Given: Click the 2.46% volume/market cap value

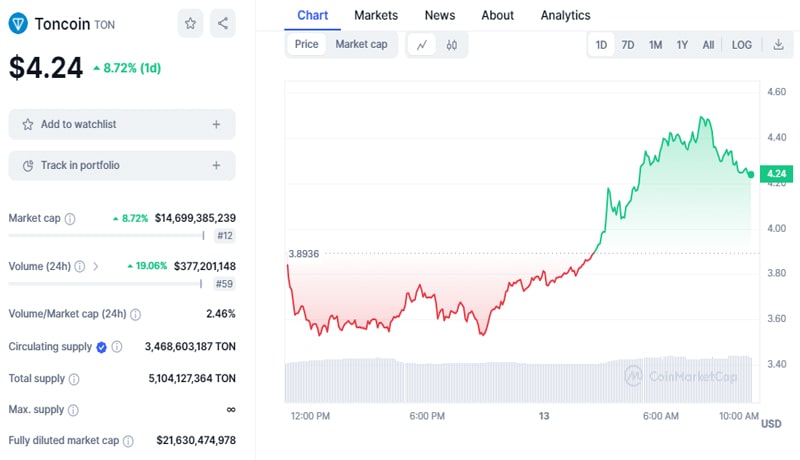Looking at the screenshot, I should click(x=220, y=314).
